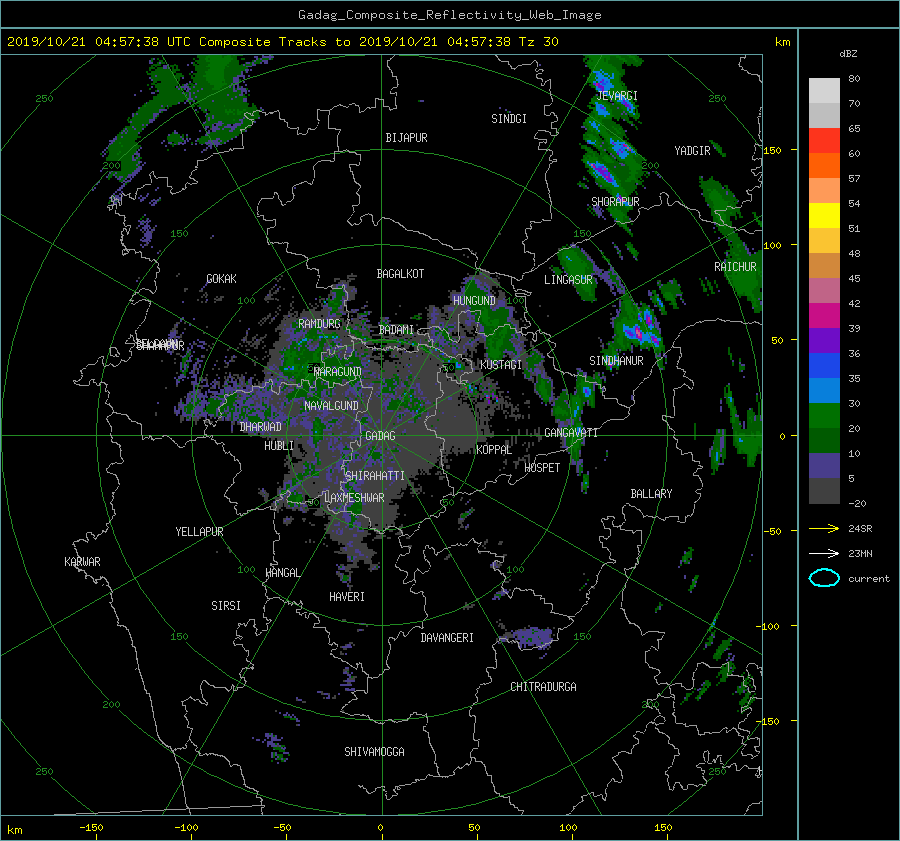900x841 pixels.
Task: Click the SINDGI city label
Action: point(509,119)
